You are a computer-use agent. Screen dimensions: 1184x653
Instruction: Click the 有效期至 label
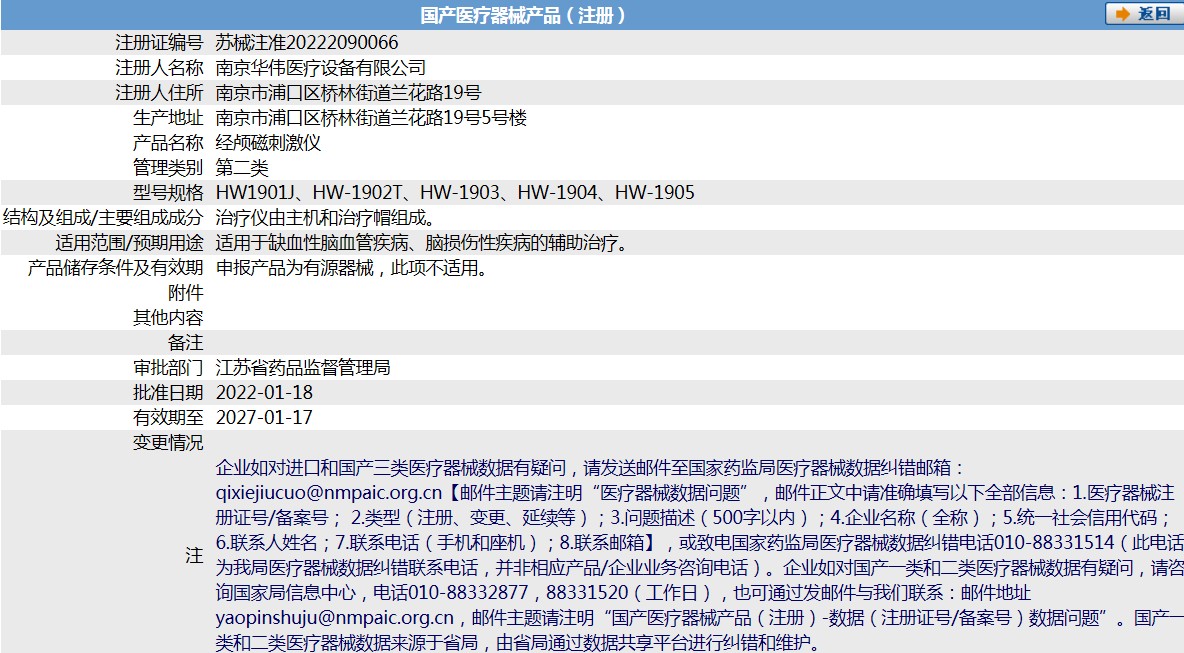(168, 417)
